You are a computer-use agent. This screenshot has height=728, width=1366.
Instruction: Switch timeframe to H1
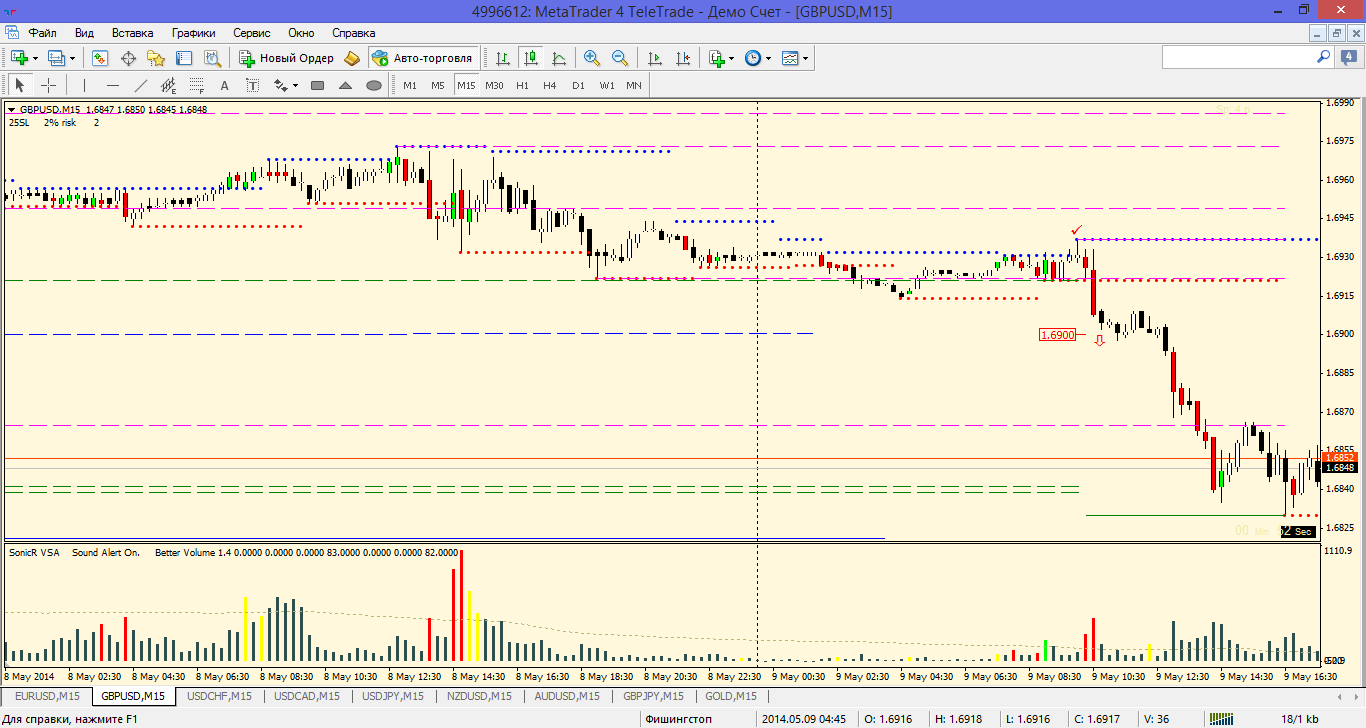click(x=522, y=85)
